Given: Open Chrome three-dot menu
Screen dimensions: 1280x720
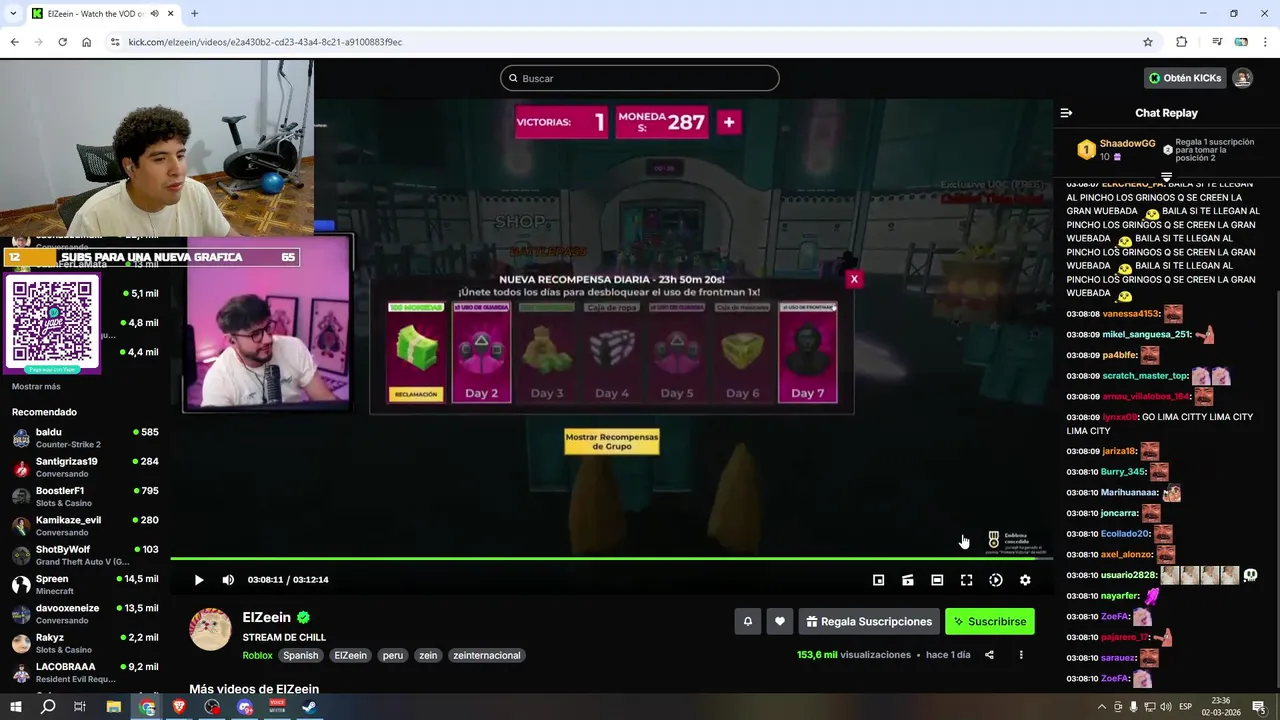Looking at the screenshot, I should (1266, 42).
